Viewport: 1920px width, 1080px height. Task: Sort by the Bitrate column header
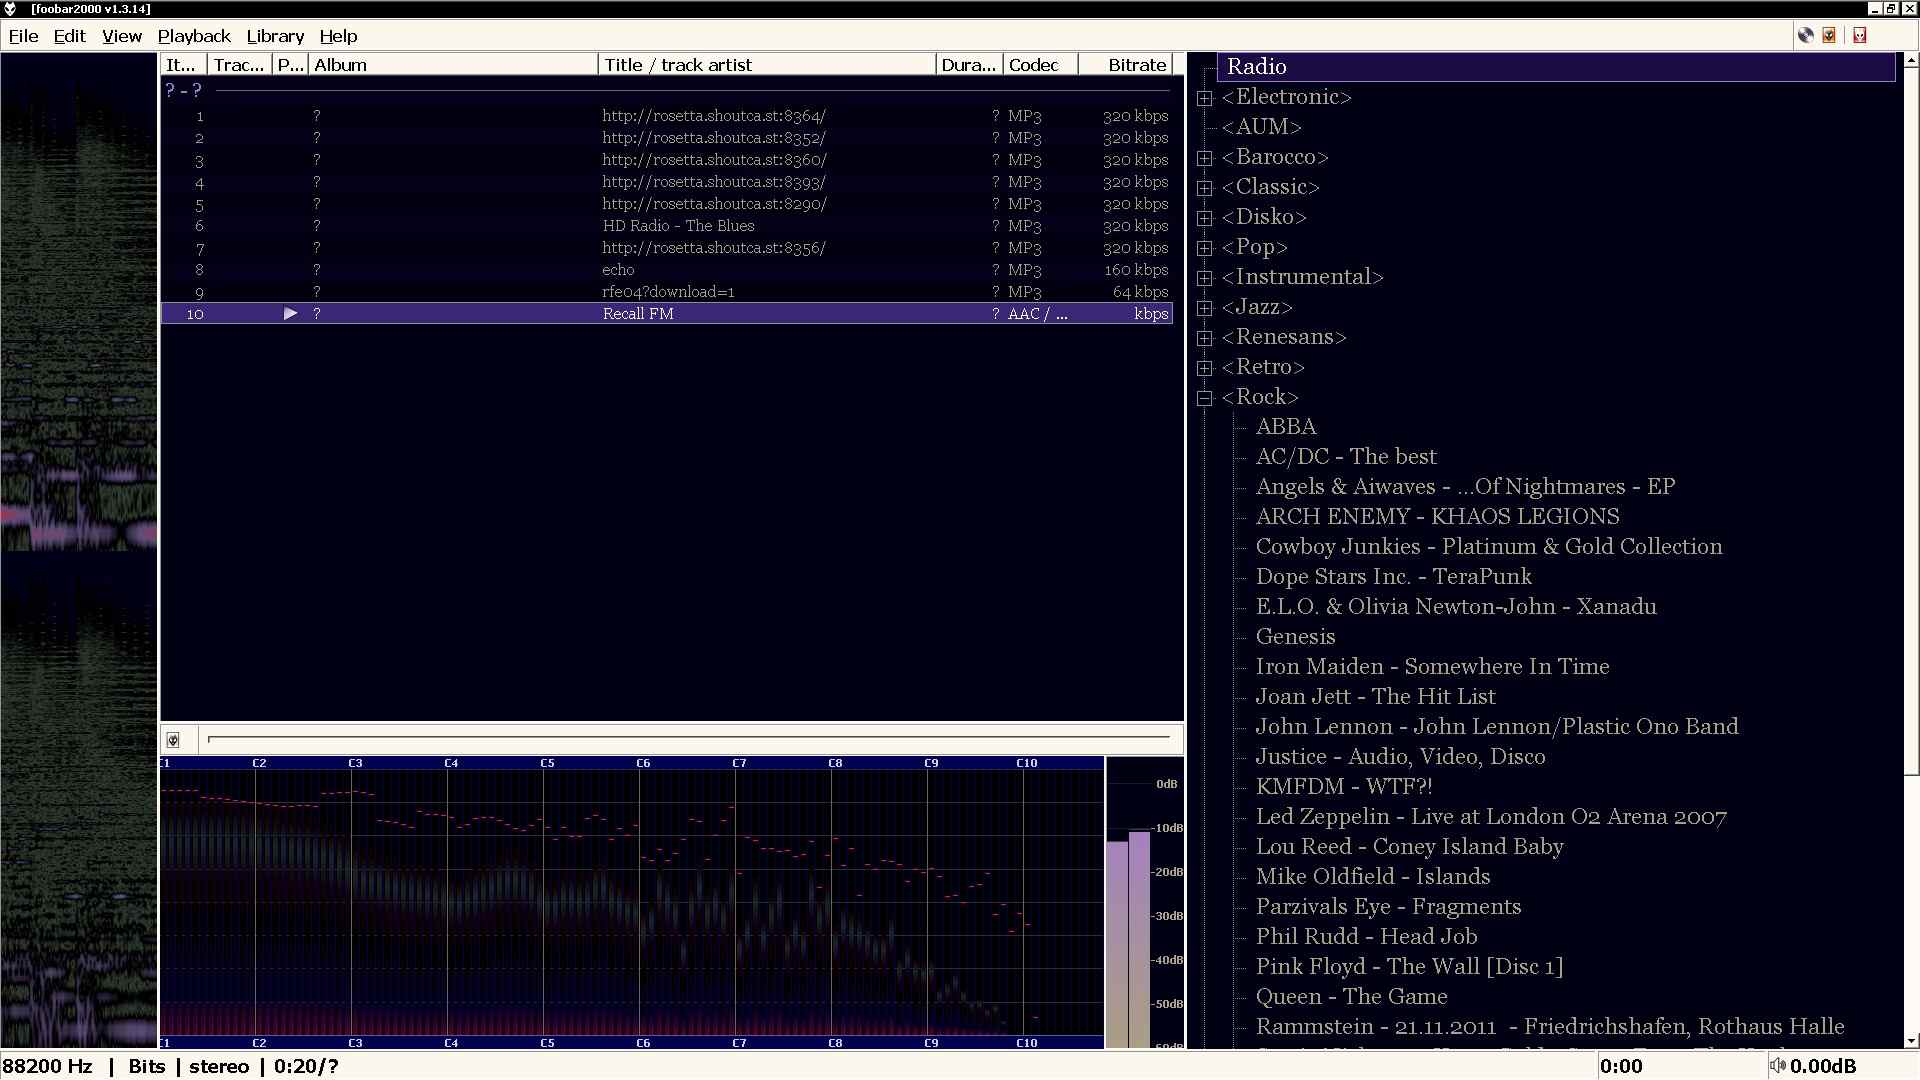pyautogui.click(x=1136, y=65)
